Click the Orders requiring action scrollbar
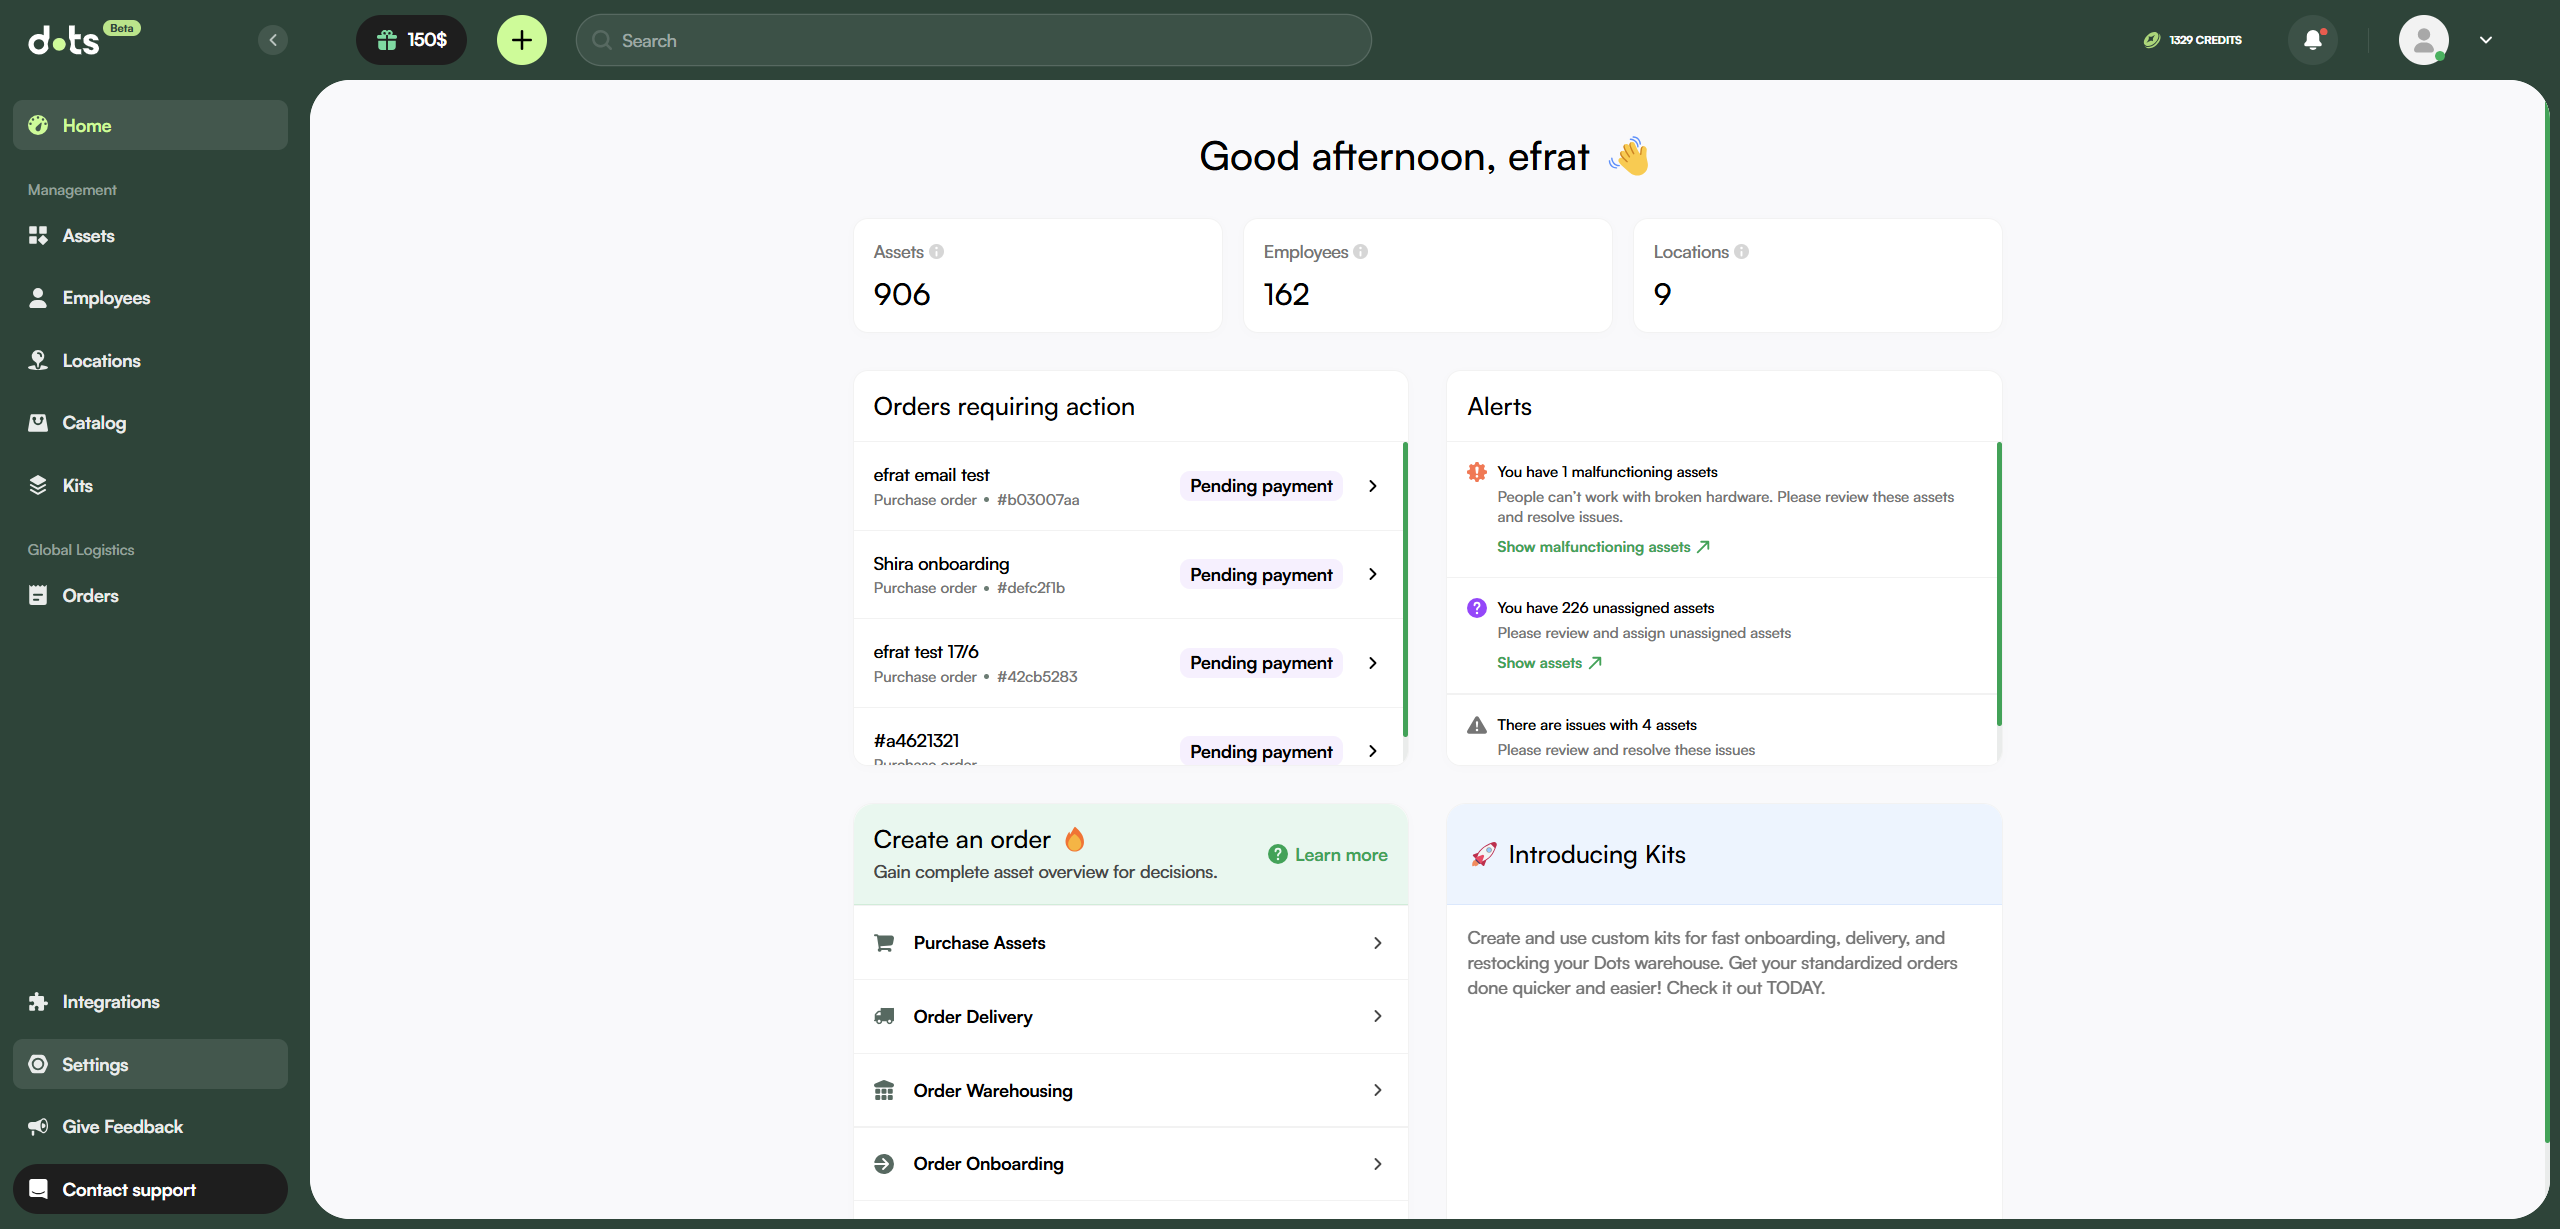The height and width of the screenshot is (1229, 2560). 1405,590
